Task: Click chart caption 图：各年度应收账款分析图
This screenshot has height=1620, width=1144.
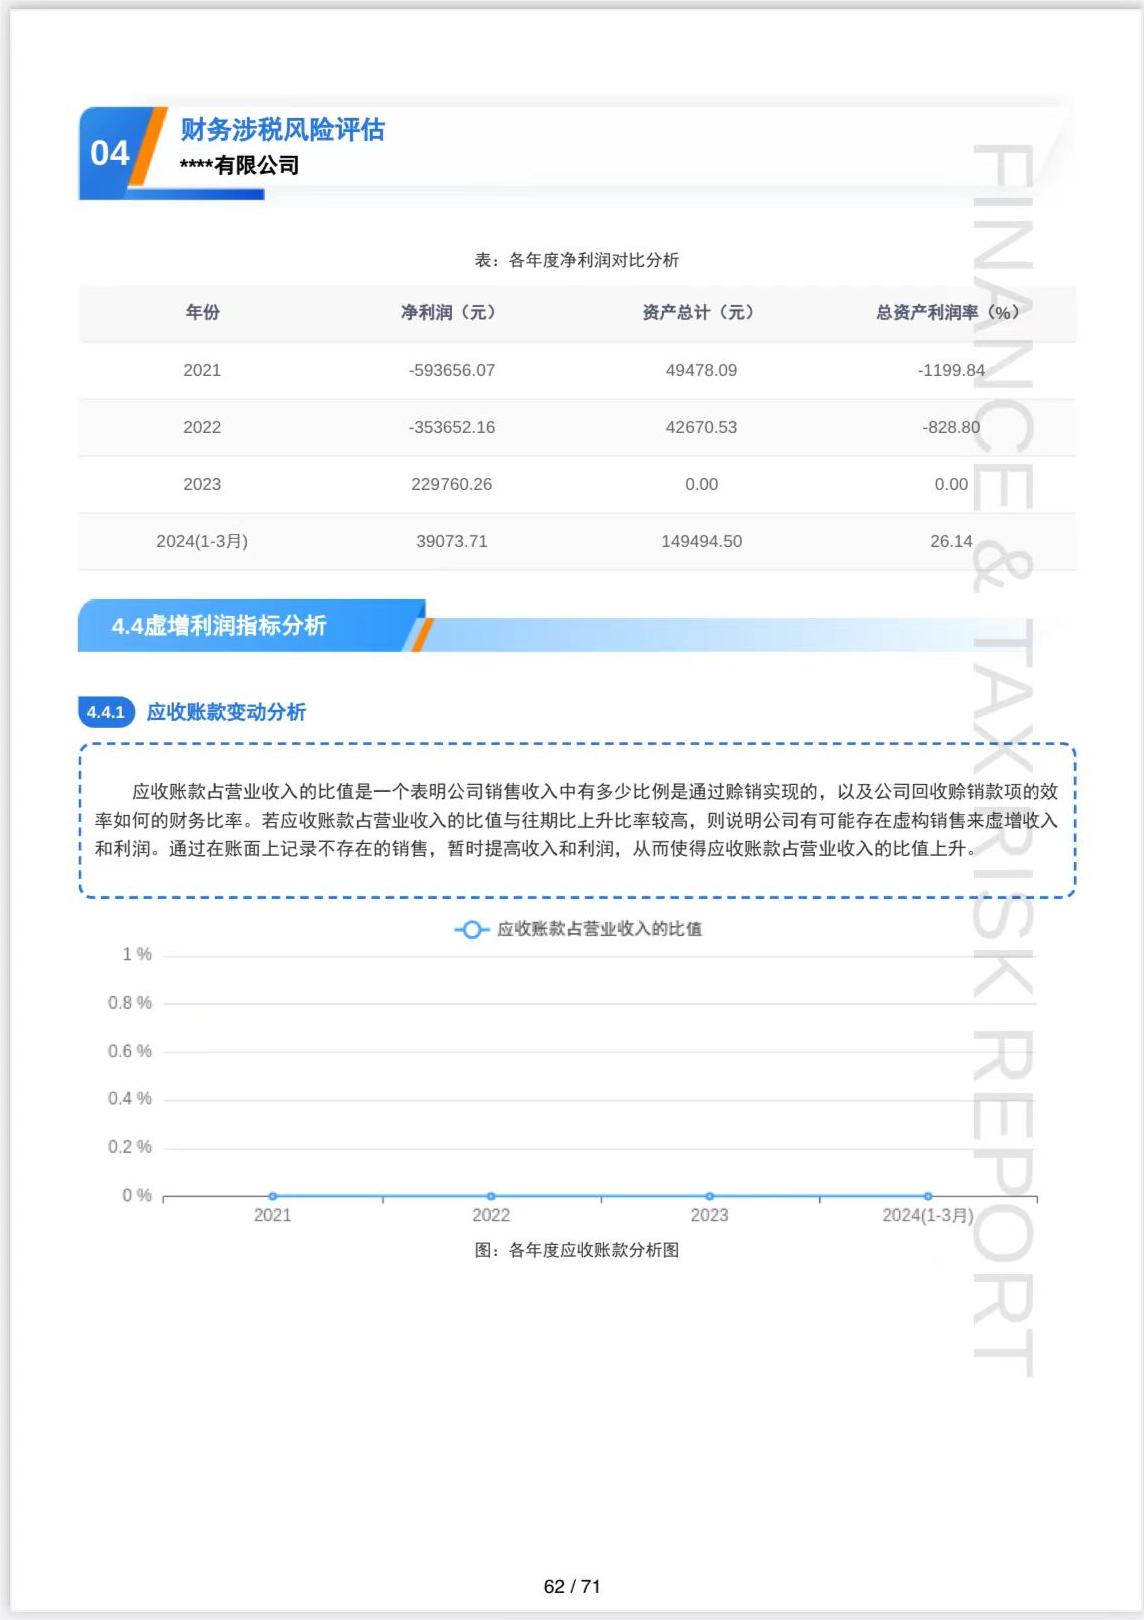Action: pyautogui.click(x=577, y=1250)
